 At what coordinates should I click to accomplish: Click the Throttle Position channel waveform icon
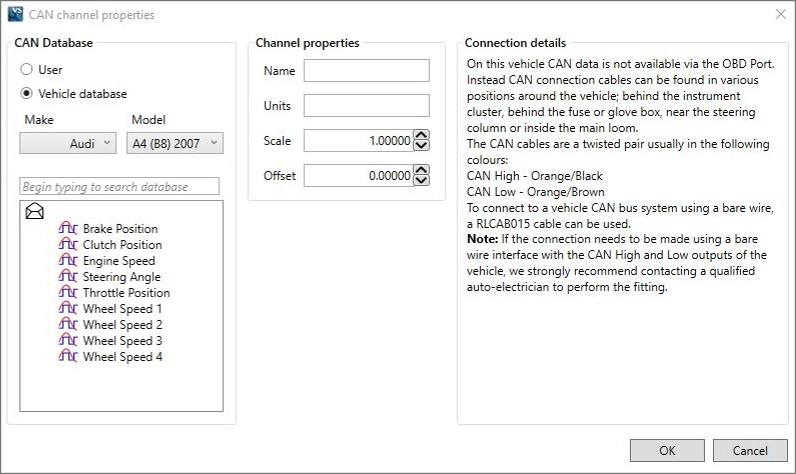(68, 292)
